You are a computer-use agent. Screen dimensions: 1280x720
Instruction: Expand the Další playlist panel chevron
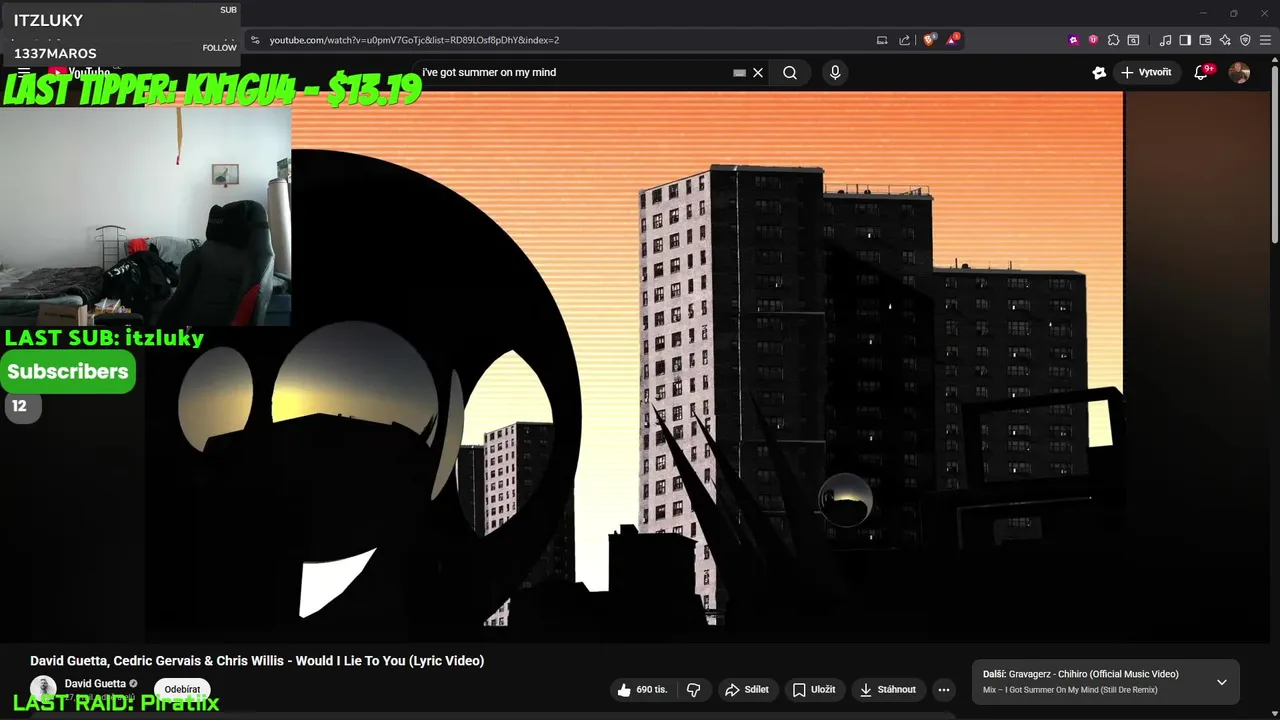tap(1221, 682)
